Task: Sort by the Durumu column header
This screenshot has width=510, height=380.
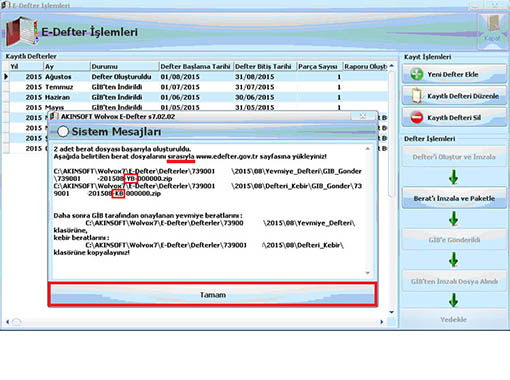Action: click(x=124, y=66)
